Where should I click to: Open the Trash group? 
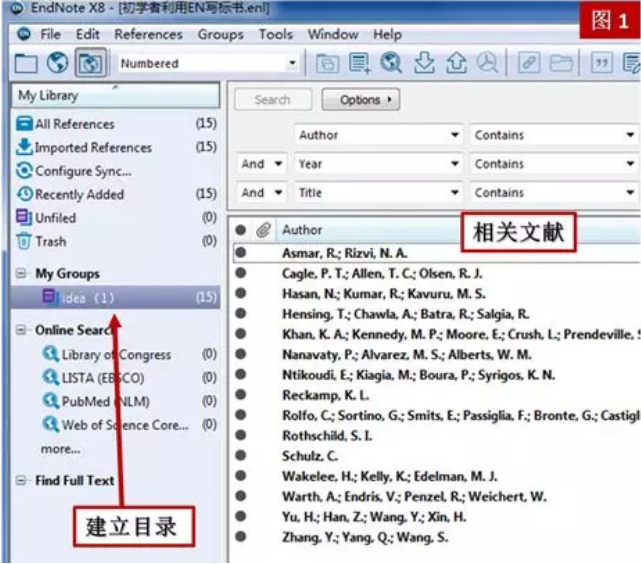point(116,241)
